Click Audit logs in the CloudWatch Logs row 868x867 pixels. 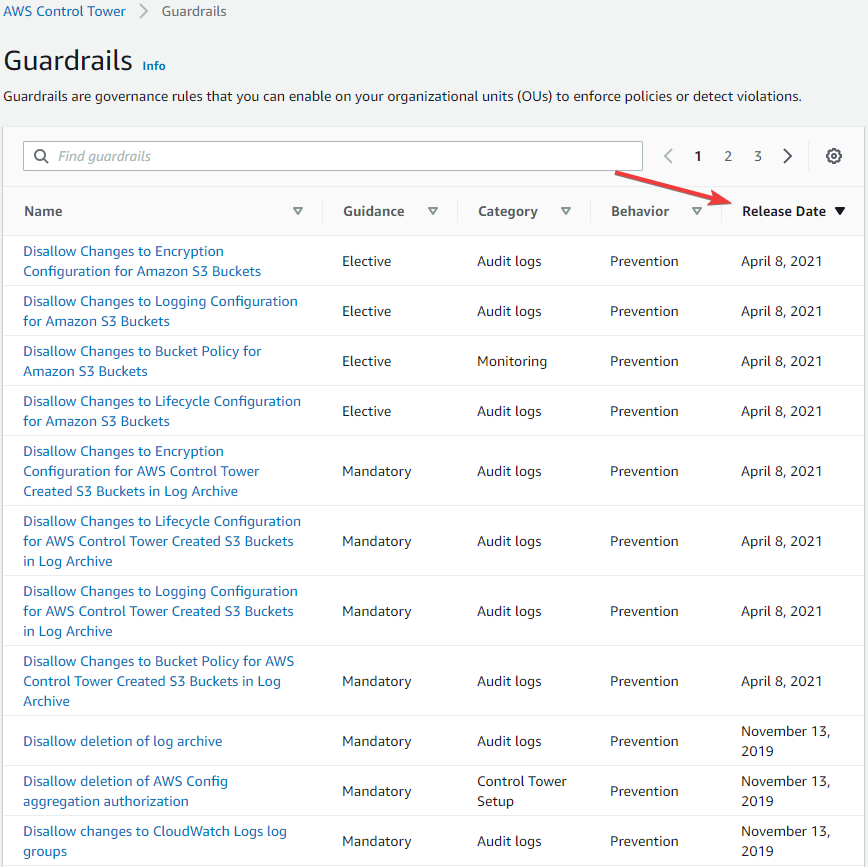tap(509, 841)
